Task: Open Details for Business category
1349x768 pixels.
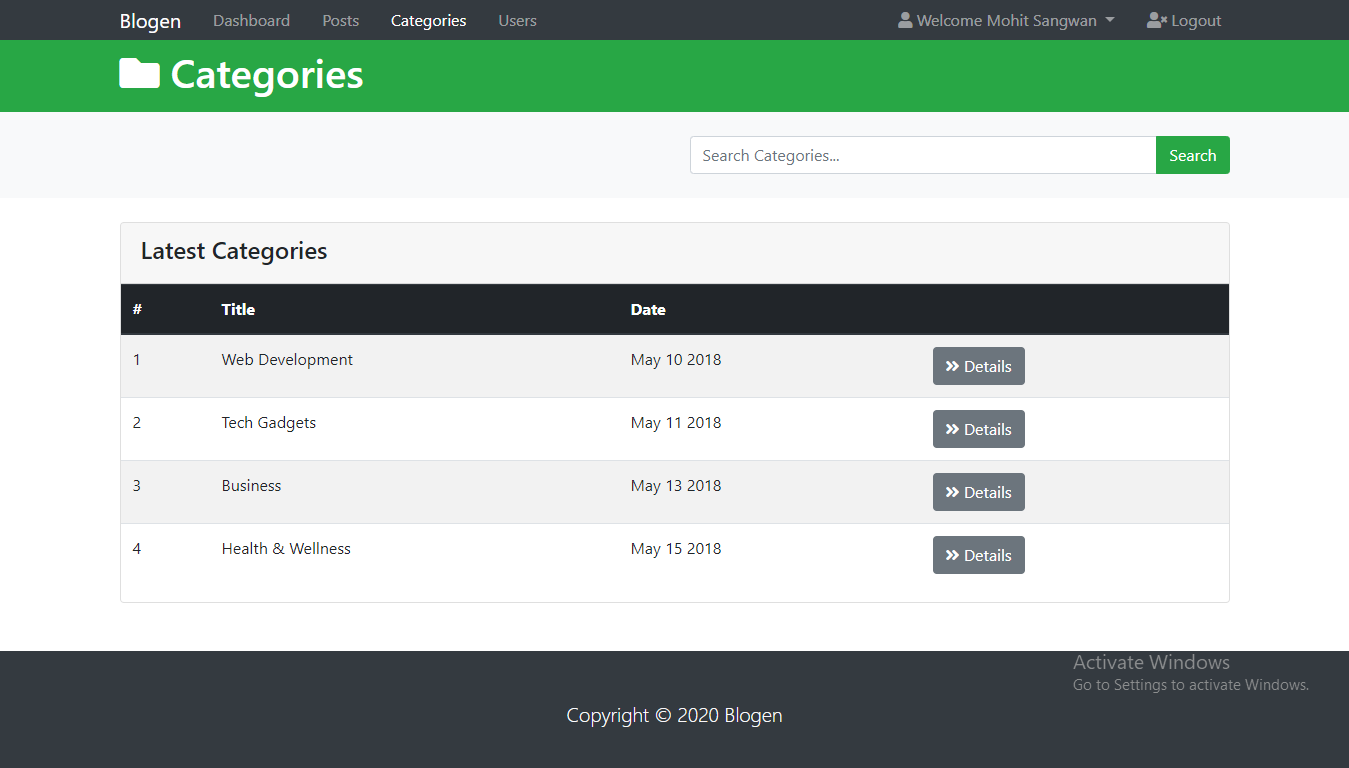Action: click(978, 492)
